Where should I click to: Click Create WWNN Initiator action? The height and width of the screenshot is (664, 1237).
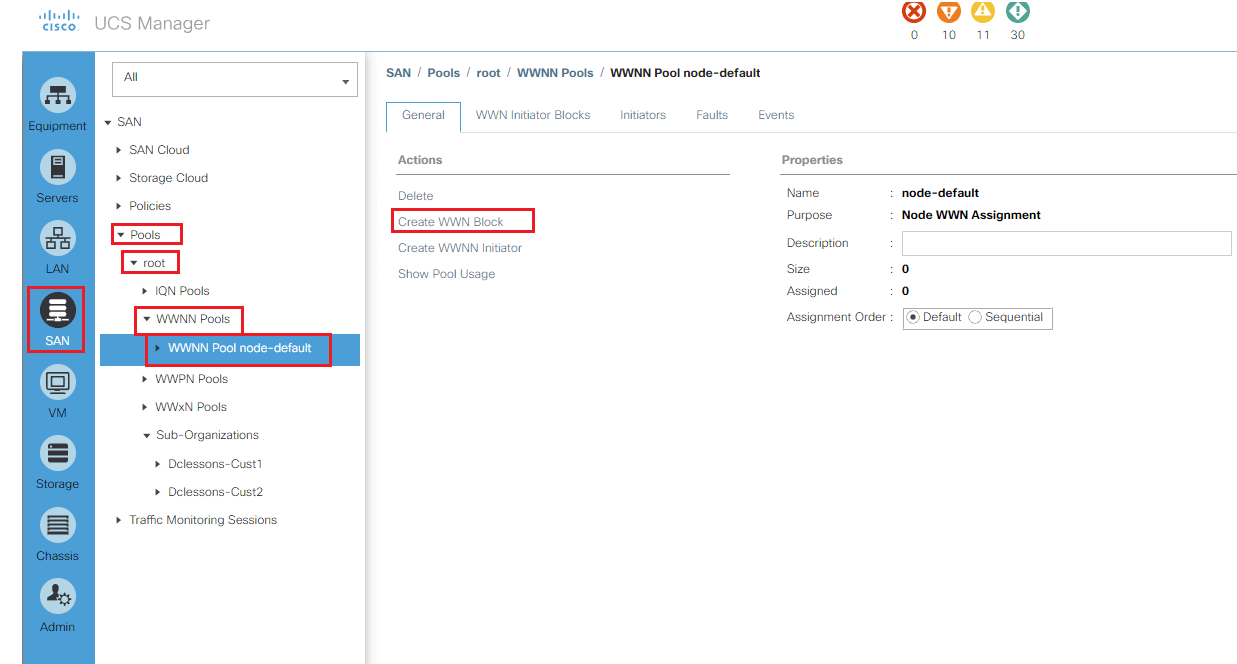coord(460,248)
